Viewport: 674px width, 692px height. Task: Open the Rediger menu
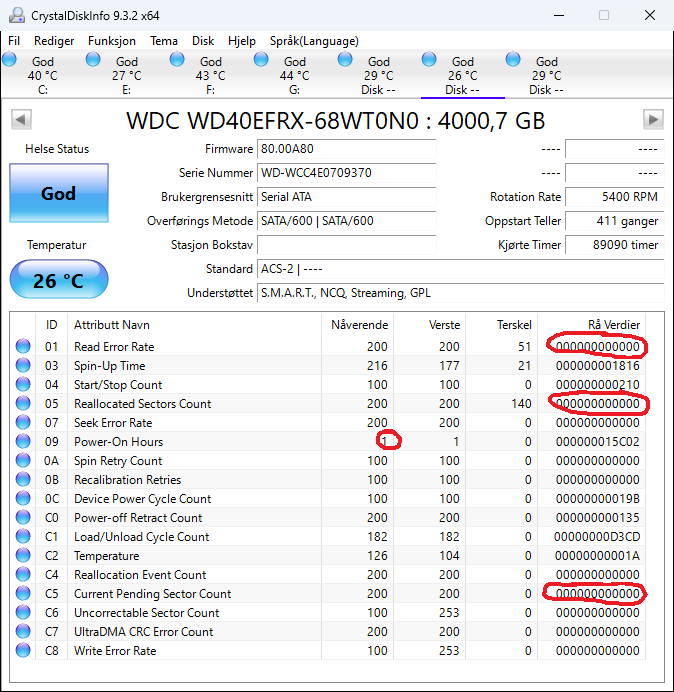pyautogui.click(x=54, y=41)
